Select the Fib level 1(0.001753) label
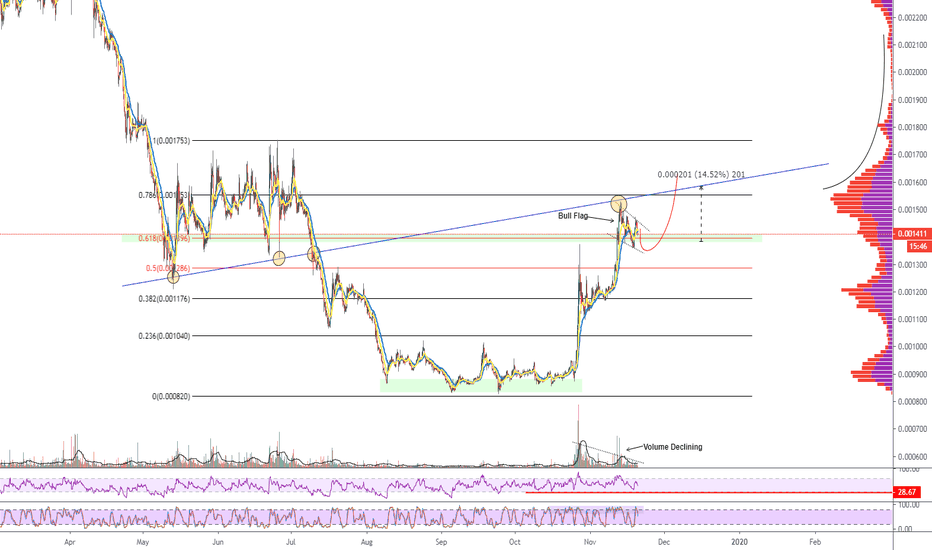The width and height of the screenshot is (932, 550). [x=171, y=141]
